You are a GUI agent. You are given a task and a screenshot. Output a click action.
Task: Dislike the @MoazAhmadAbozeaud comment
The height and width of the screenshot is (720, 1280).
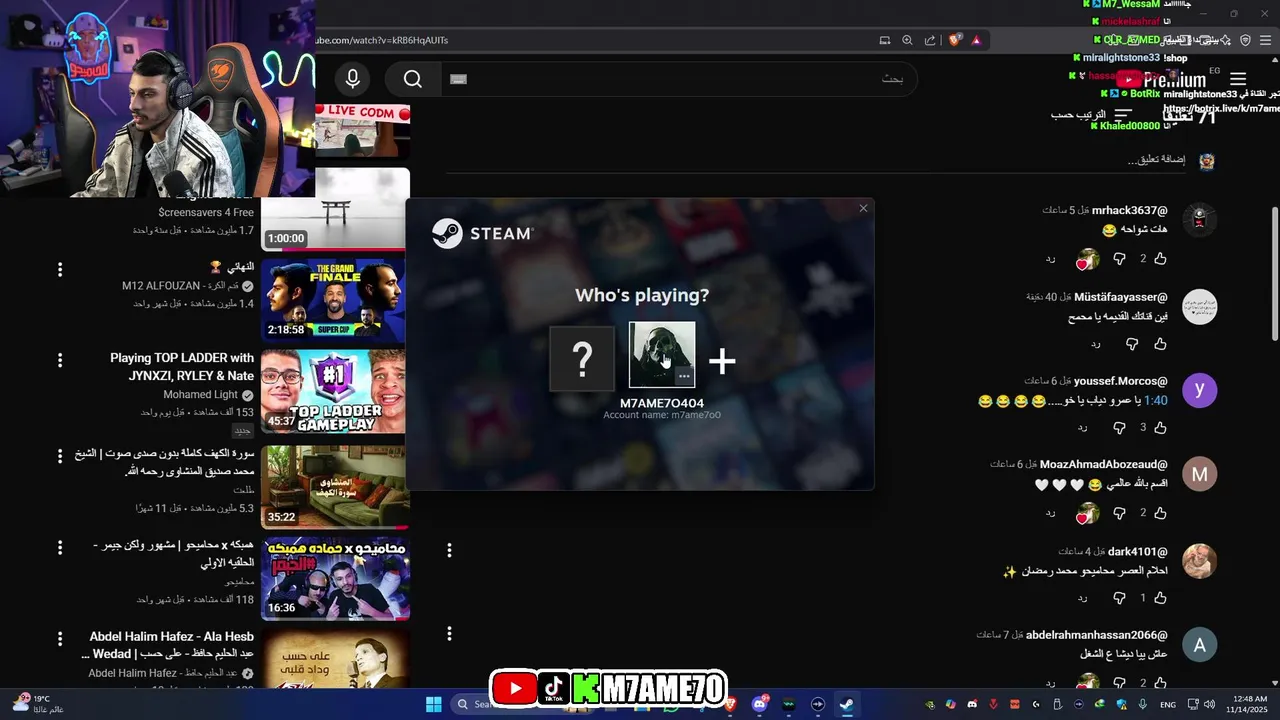1119,513
